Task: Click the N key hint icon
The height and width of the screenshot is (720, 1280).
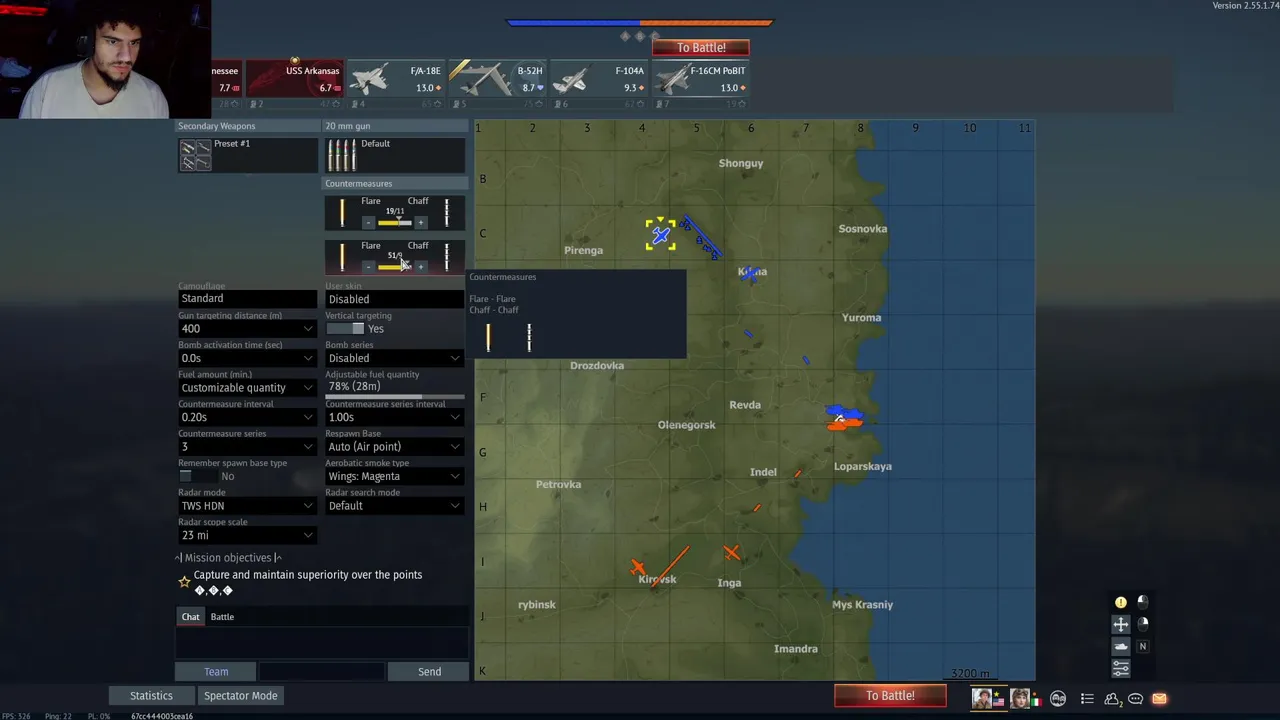Action: tap(1142, 646)
